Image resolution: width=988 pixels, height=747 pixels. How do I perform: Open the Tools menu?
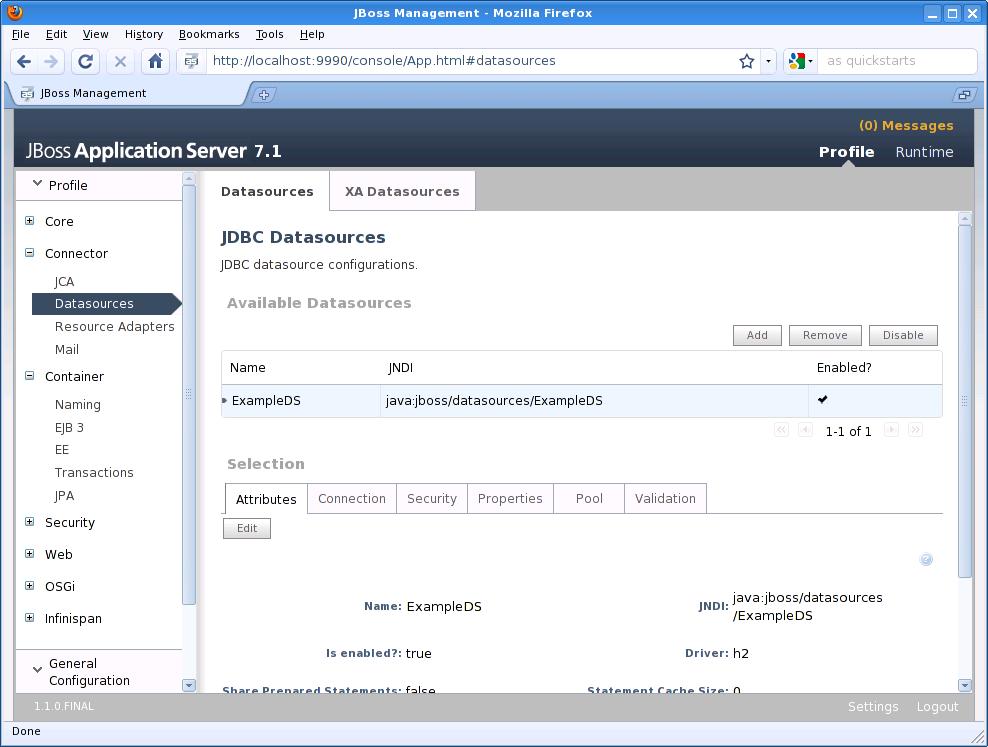click(270, 34)
